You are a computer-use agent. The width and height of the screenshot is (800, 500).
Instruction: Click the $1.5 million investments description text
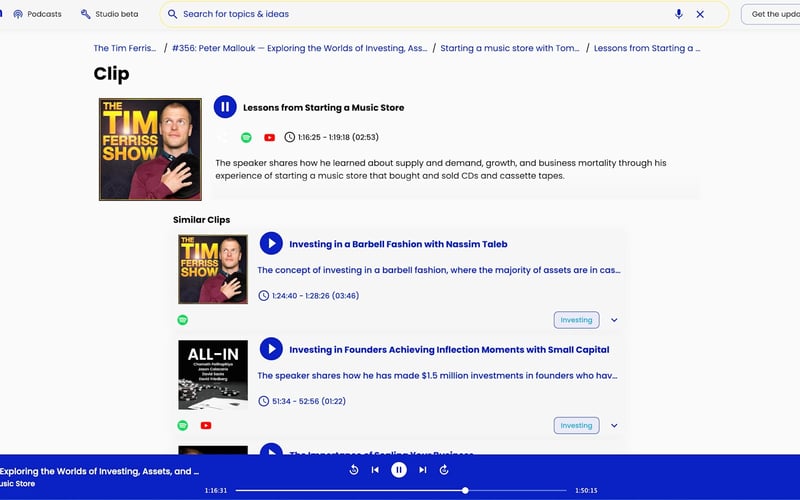tap(437, 376)
